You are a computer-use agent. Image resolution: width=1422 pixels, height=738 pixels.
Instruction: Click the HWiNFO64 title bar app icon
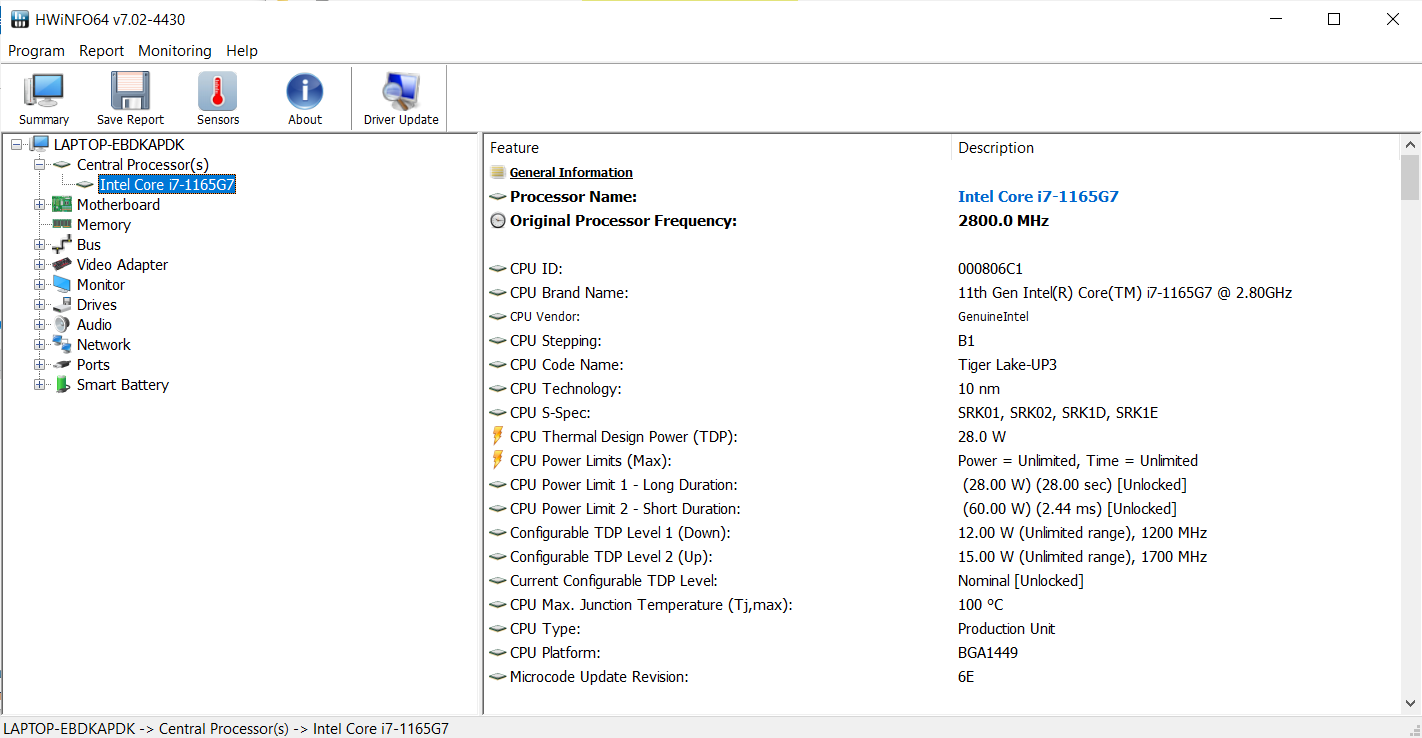point(20,20)
